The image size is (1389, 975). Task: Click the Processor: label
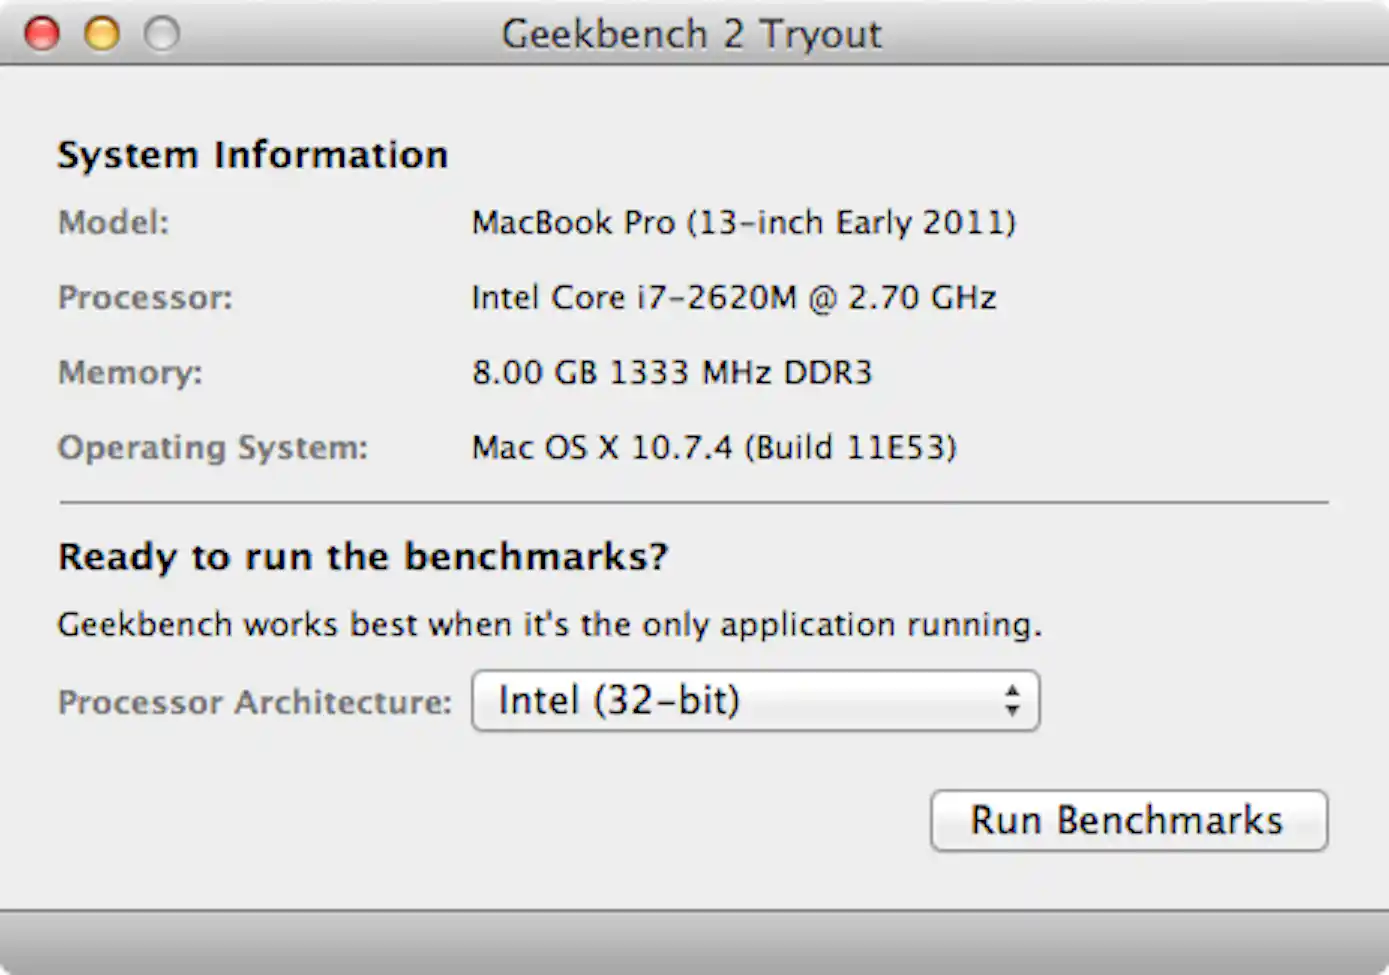pos(146,297)
